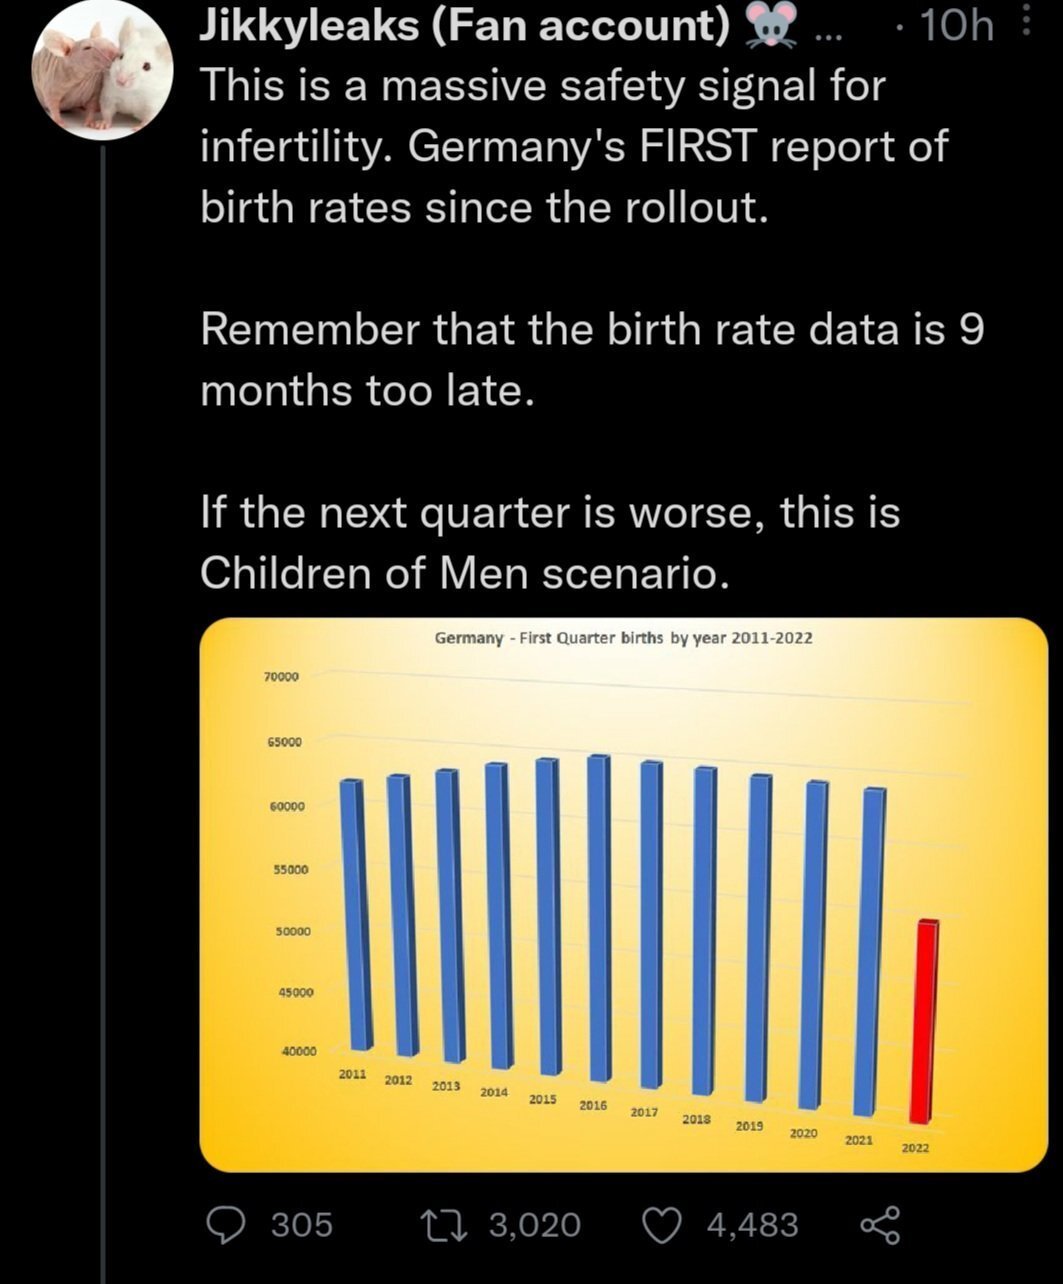1063x1284 pixels.
Task: Click the tweet text about infertility signal
Action: tap(574, 146)
